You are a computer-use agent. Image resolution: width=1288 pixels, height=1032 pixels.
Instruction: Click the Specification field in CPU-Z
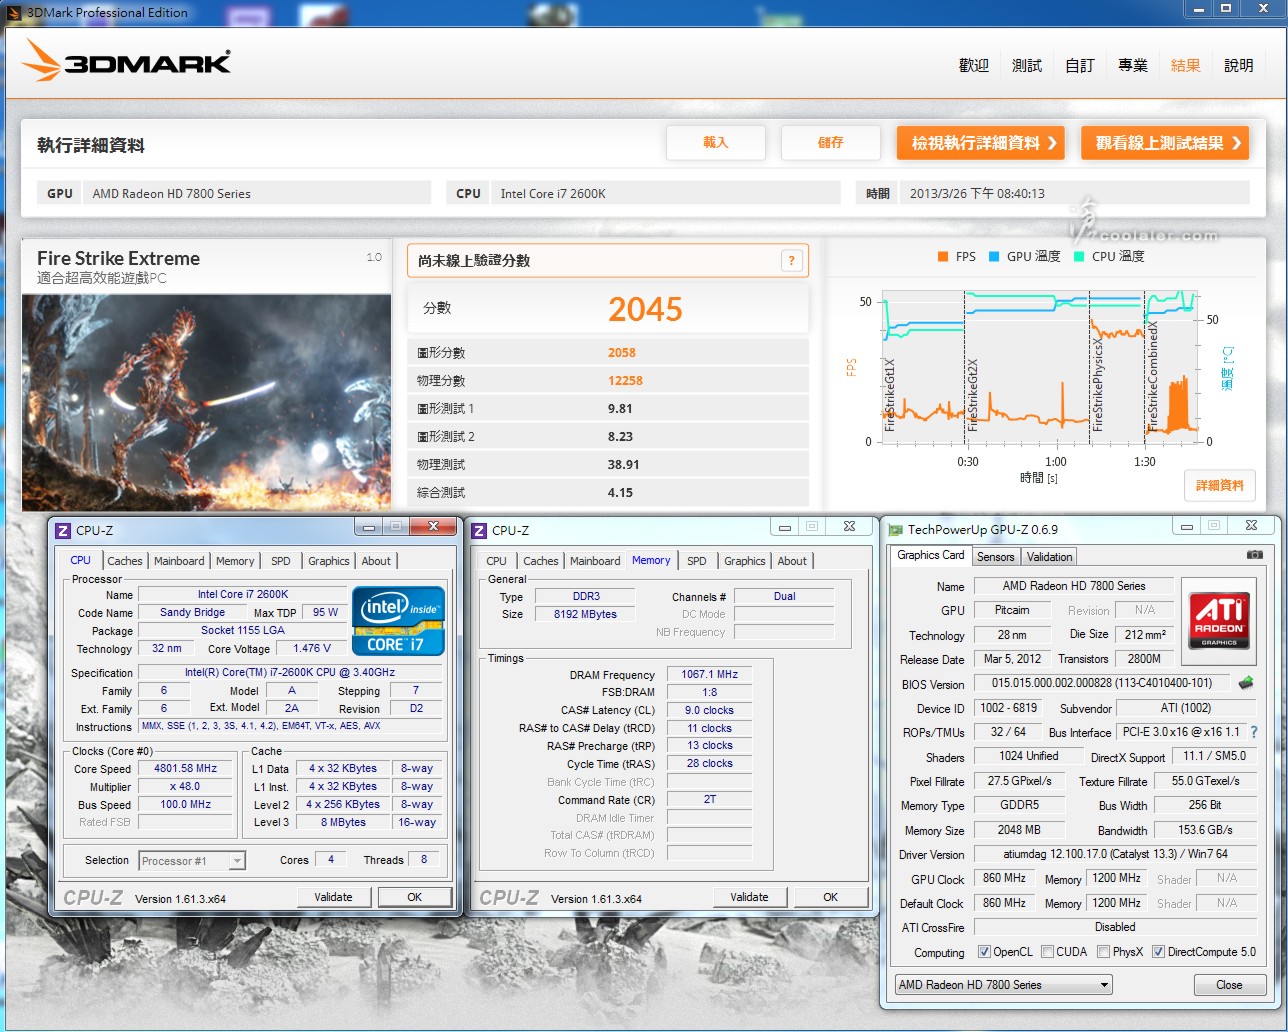click(289, 673)
